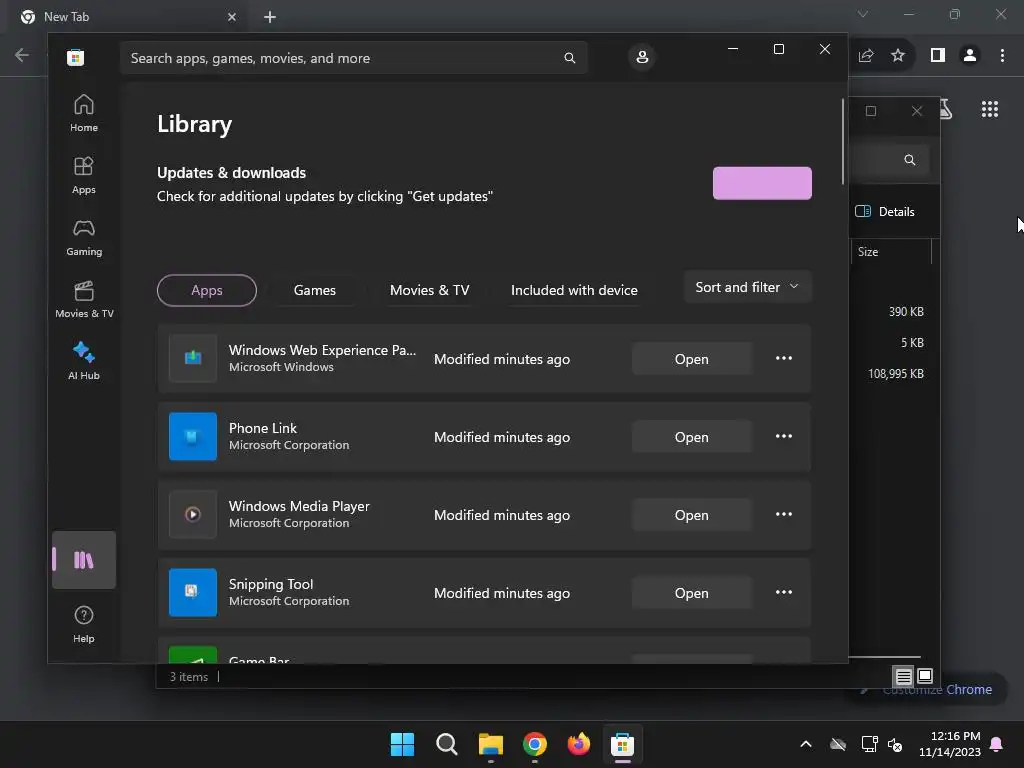1024x768 pixels.
Task: Click the Store library vertical scrollbar
Action: tap(843, 142)
